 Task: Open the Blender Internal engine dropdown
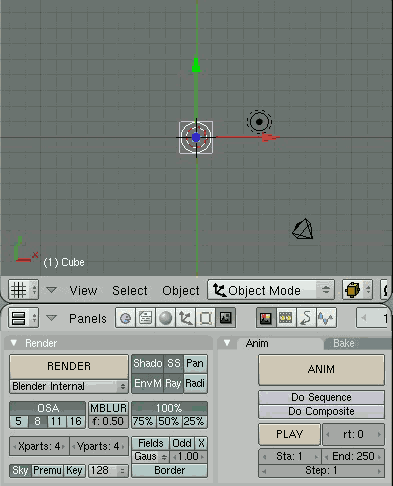(x=69, y=386)
